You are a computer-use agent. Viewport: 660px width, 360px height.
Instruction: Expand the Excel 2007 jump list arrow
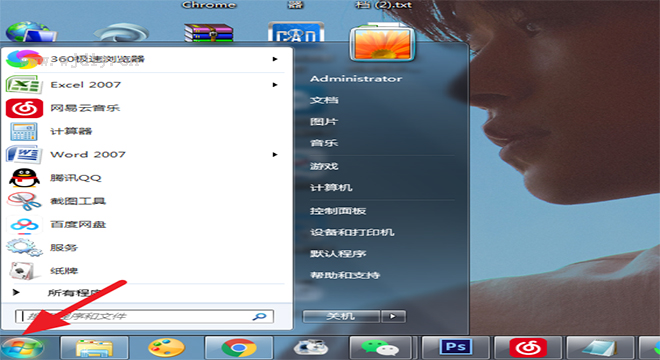[x=275, y=85]
